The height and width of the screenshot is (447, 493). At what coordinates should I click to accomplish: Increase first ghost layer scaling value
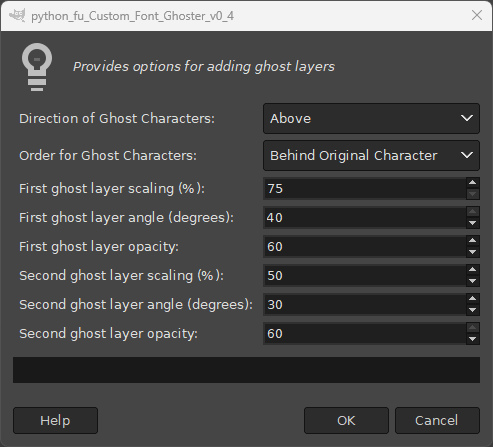coord(472,183)
